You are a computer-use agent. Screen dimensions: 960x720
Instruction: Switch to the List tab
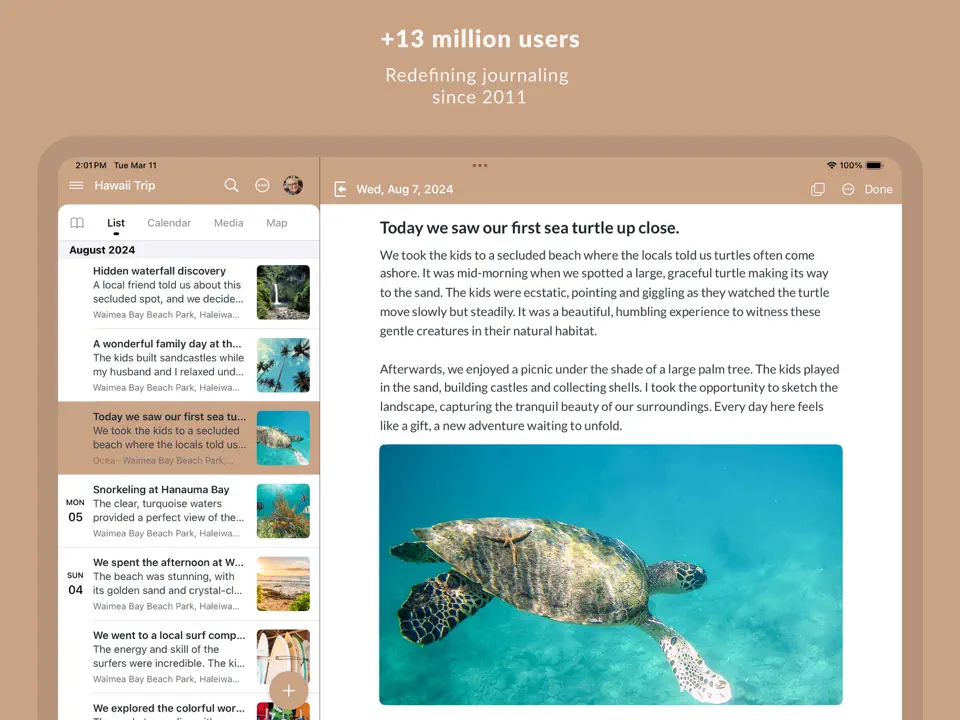[x=116, y=223]
